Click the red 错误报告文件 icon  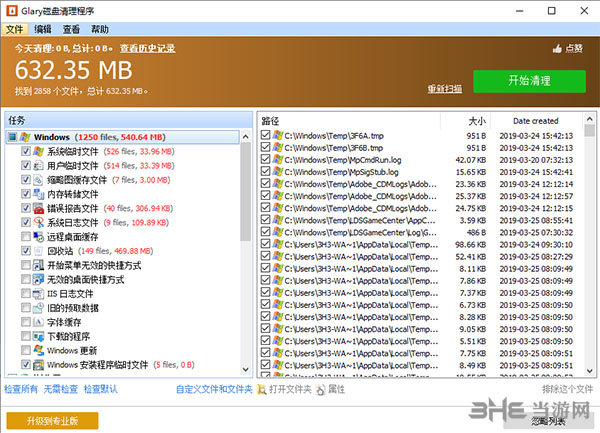38,208
